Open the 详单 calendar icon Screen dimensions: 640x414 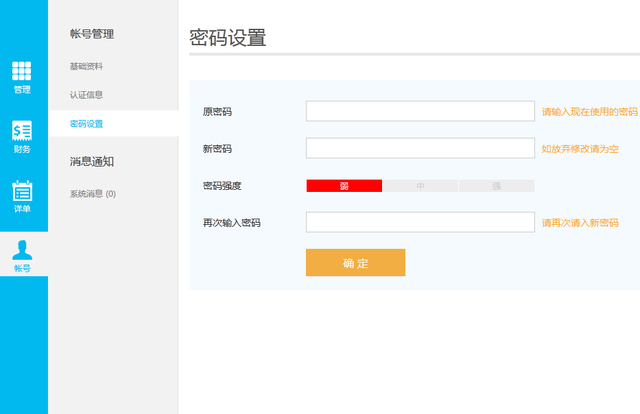(22, 191)
